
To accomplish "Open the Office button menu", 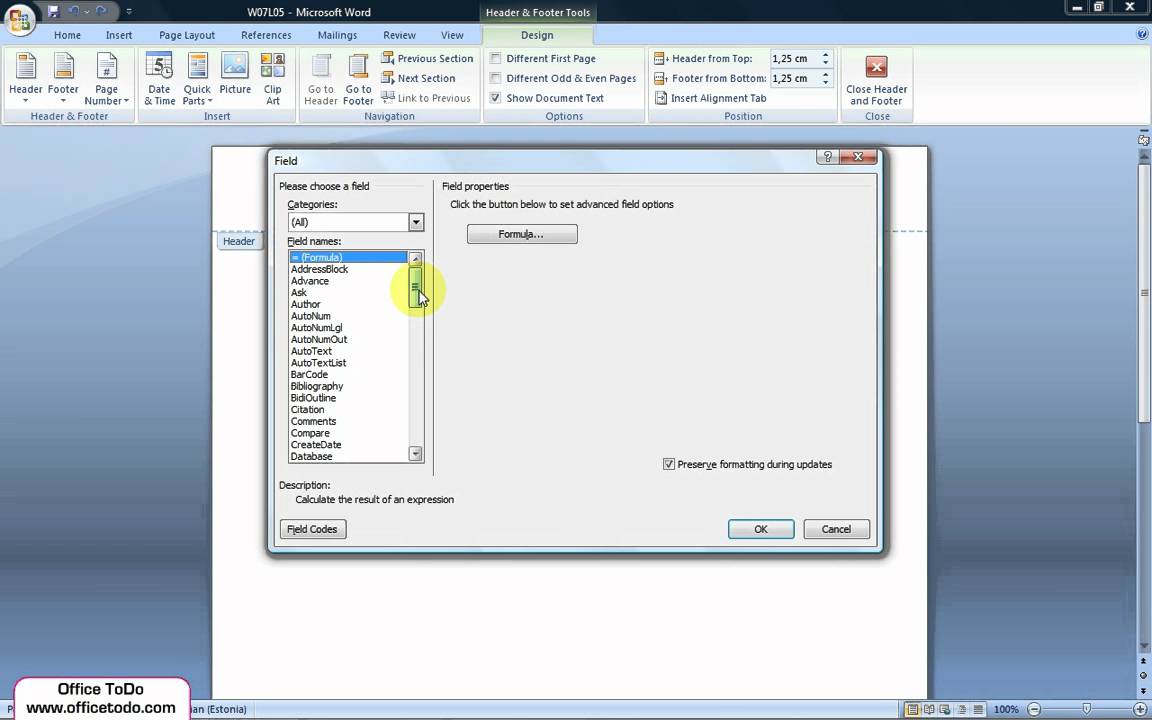I will (18, 19).
